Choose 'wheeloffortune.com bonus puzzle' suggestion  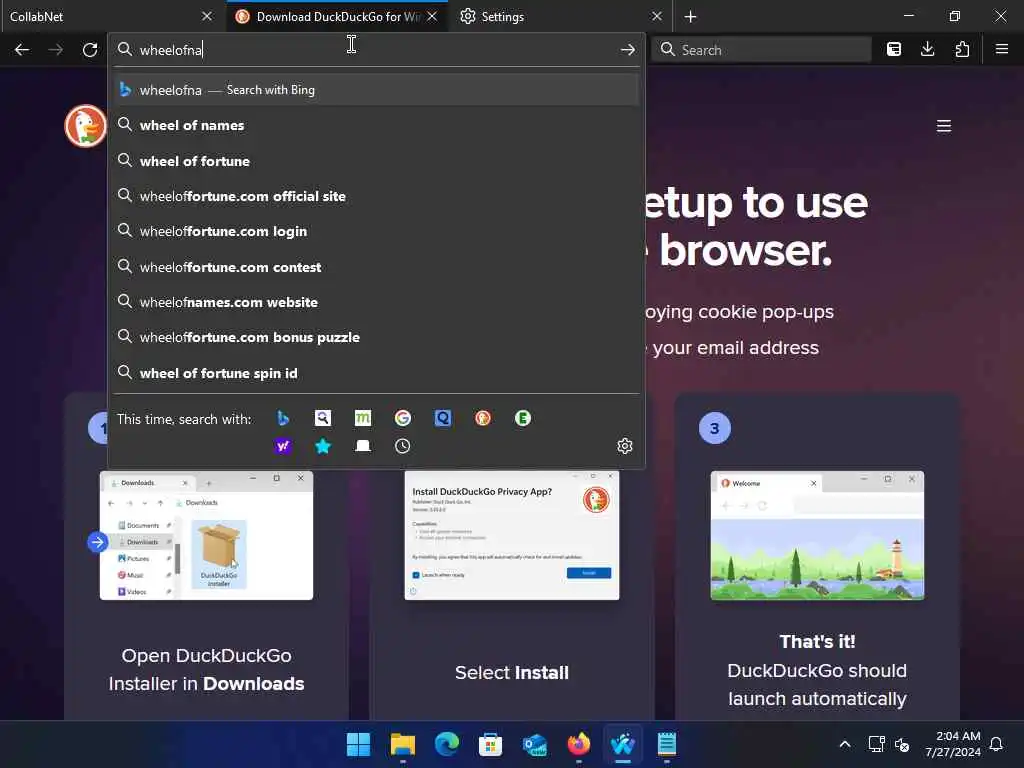coord(377,337)
